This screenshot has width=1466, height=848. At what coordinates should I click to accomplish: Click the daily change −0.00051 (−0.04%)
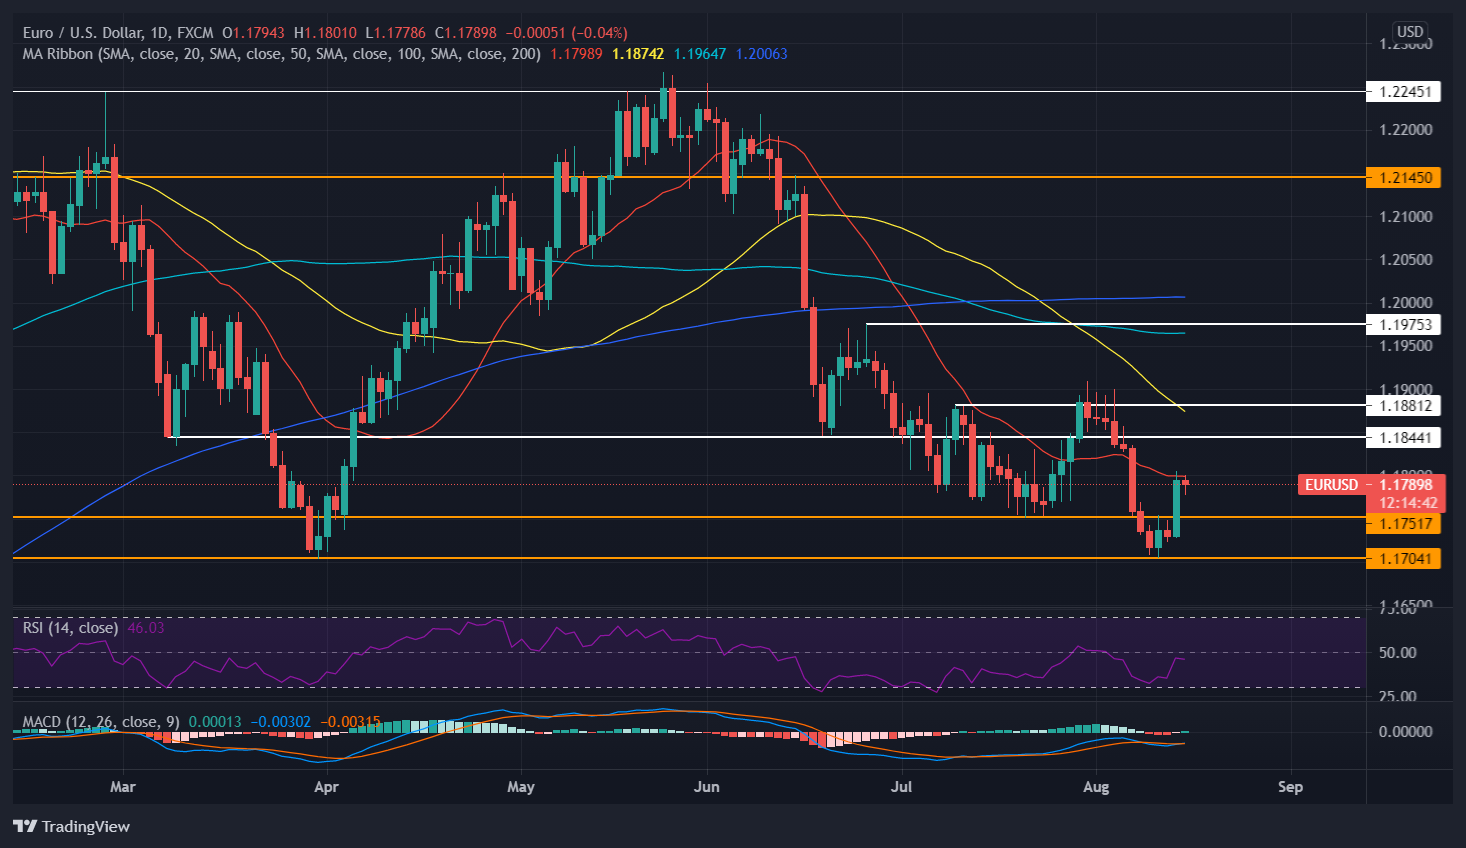[565, 33]
